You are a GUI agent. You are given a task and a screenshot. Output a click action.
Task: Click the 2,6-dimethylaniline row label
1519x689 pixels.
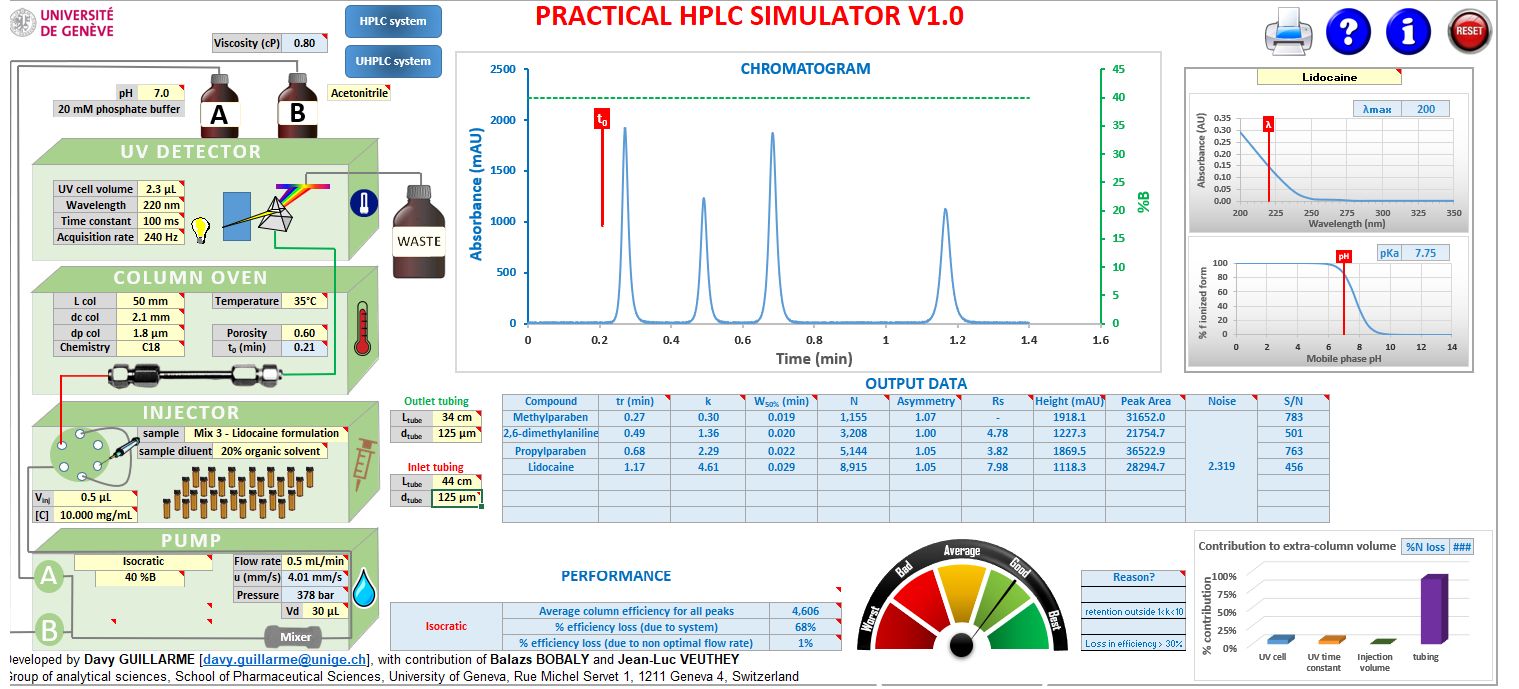(x=550, y=433)
